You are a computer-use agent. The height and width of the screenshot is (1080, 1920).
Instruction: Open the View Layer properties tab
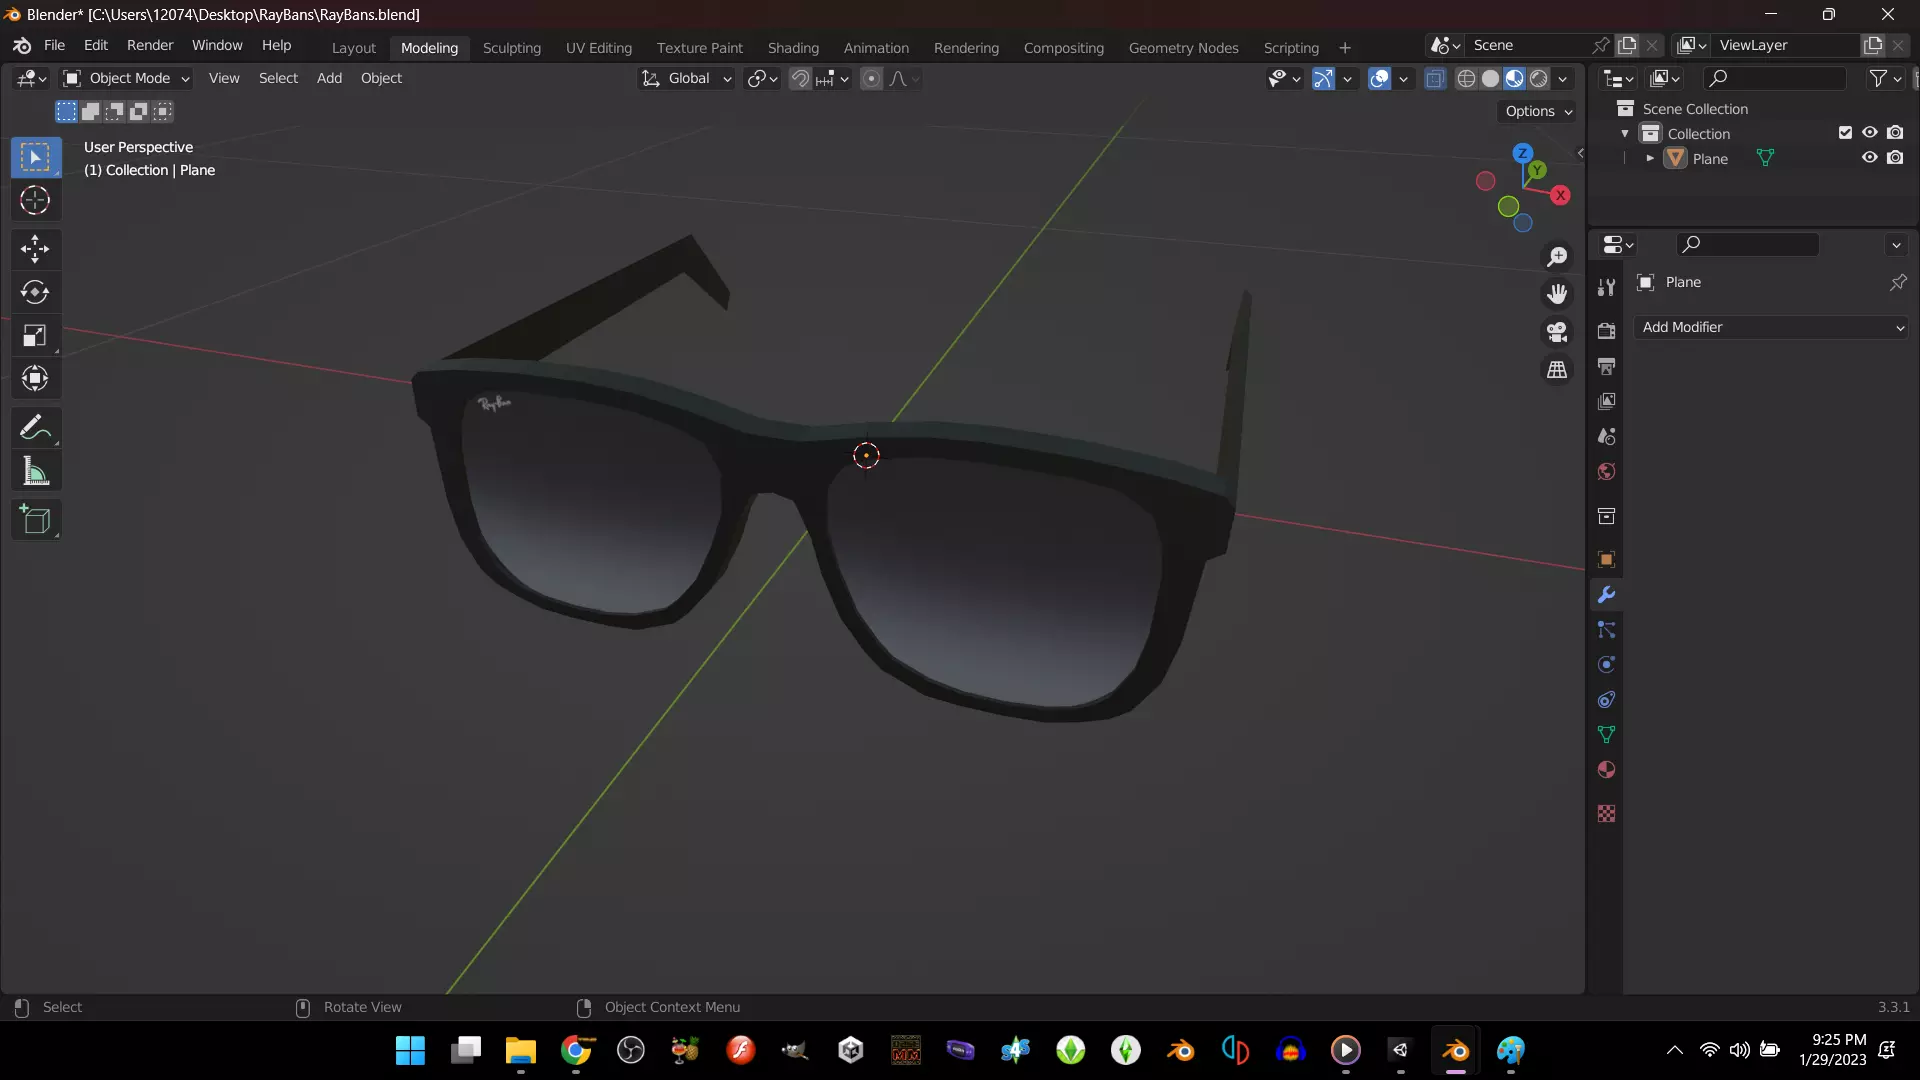tap(1606, 401)
